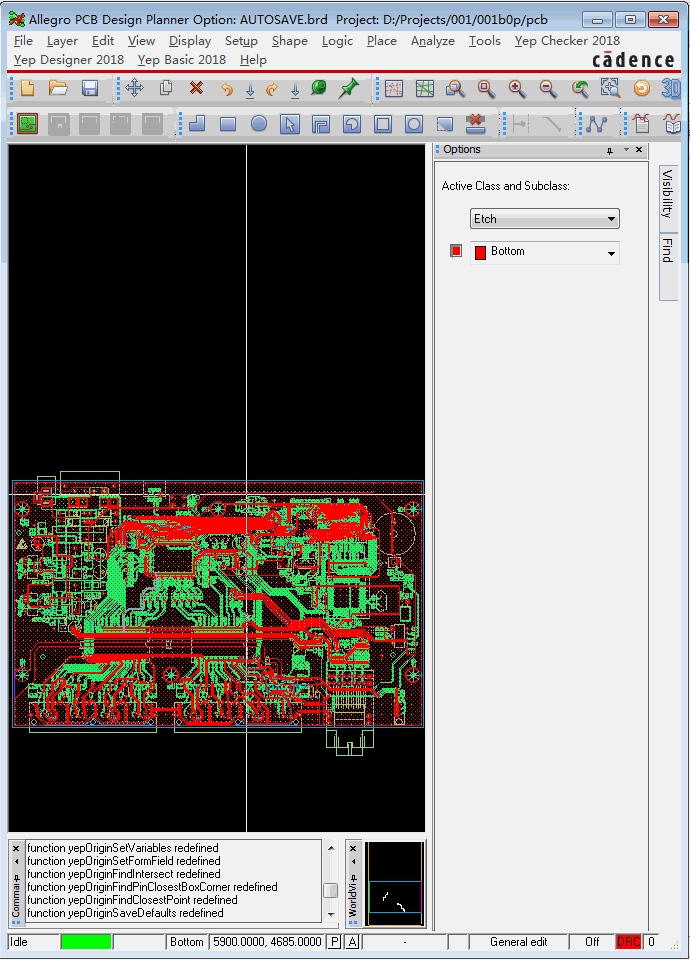Click the Open file folder icon
The image size is (690, 960).
[58, 88]
